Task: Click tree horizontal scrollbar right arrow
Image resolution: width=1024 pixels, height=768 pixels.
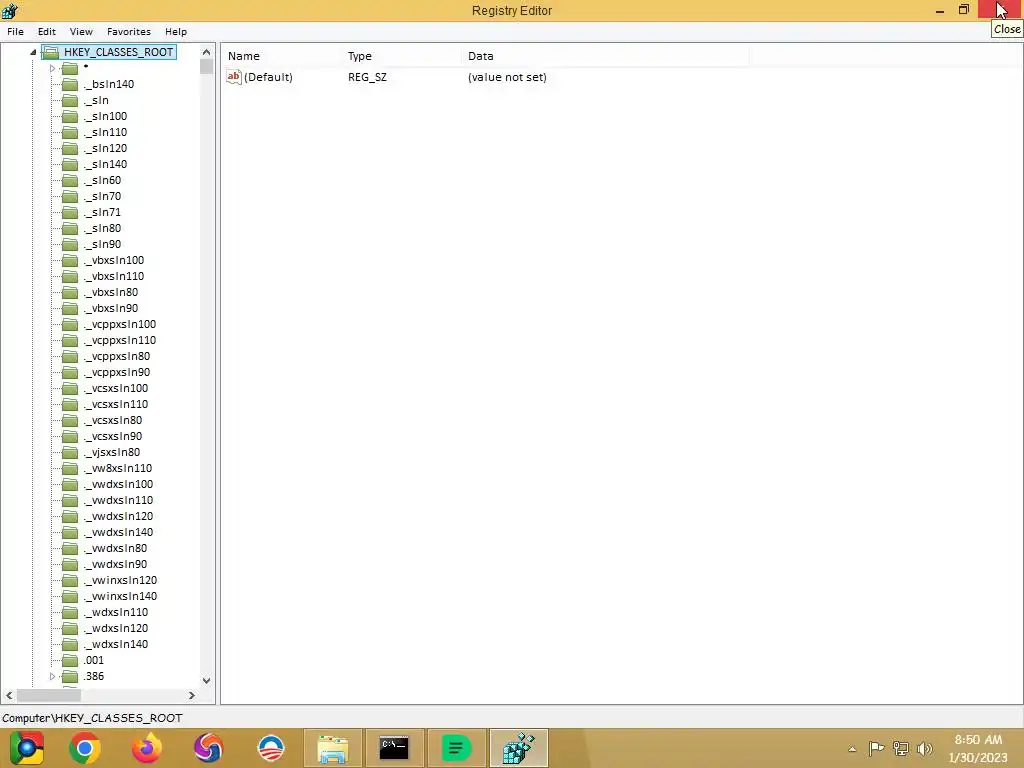Action: pyautogui.click(x=191, y=696)
